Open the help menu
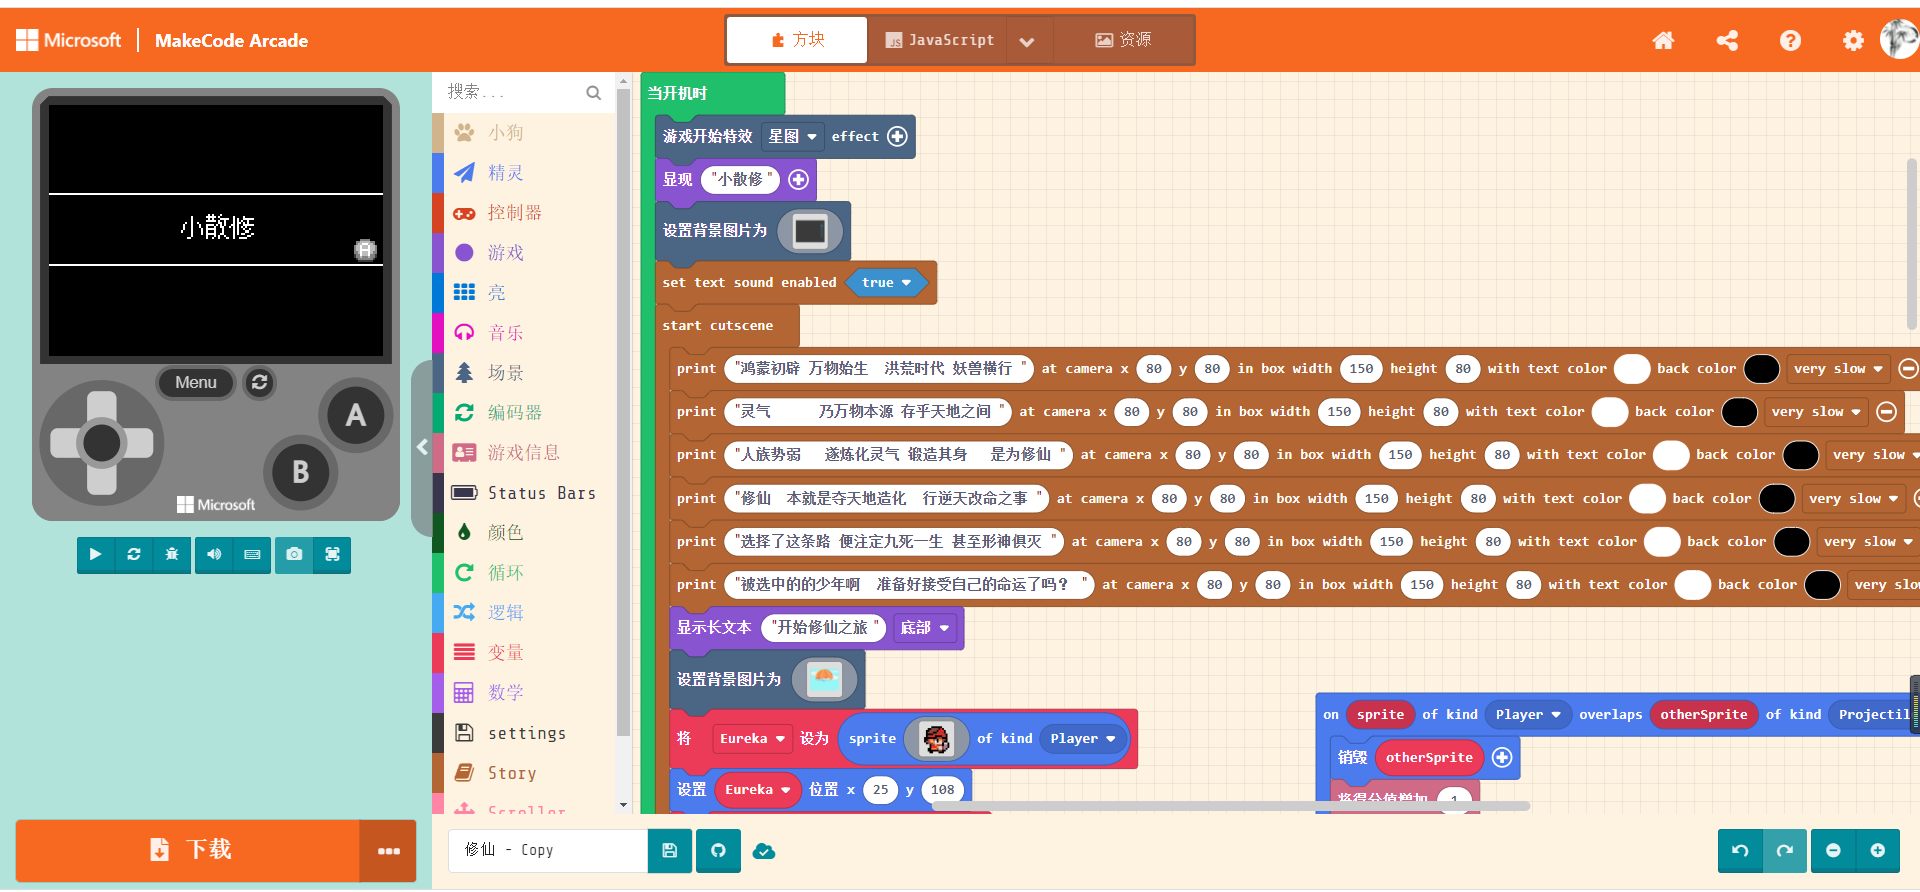Image resolution: width=1920 pixels, height=892 pixels. [1790, 40]
